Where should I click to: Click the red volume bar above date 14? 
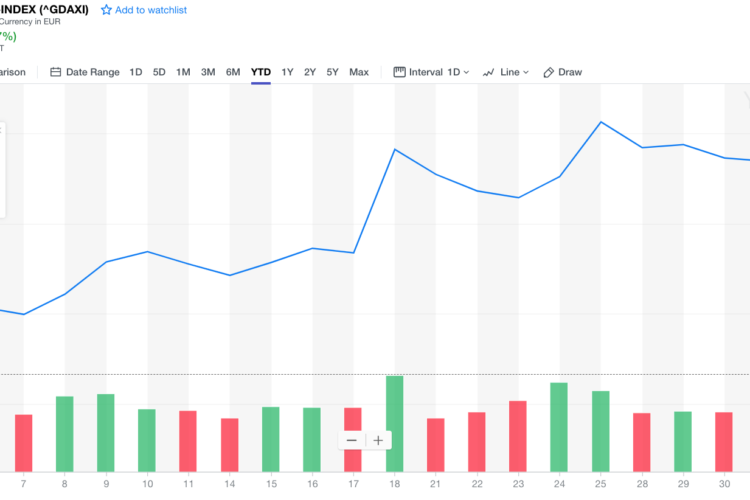coord(230,444)
